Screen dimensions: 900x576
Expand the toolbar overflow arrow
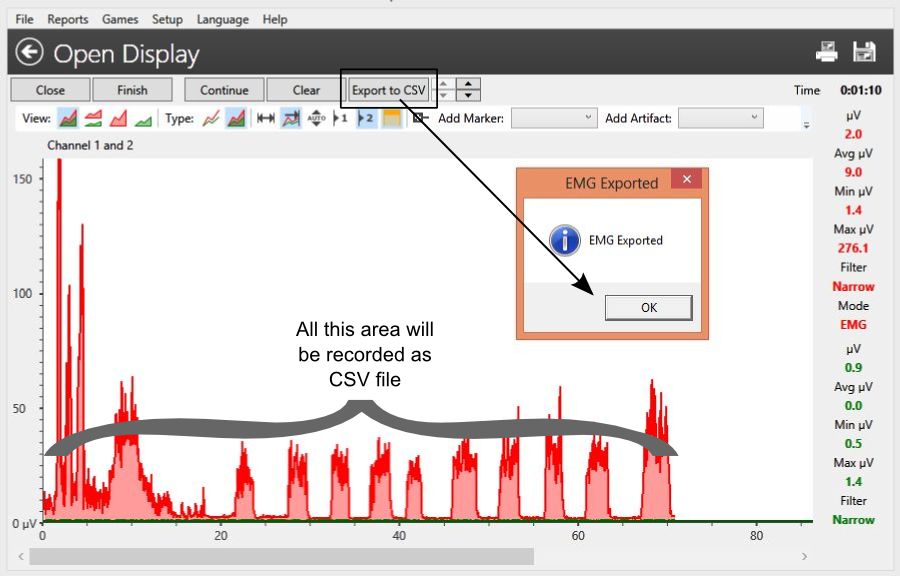807,124
